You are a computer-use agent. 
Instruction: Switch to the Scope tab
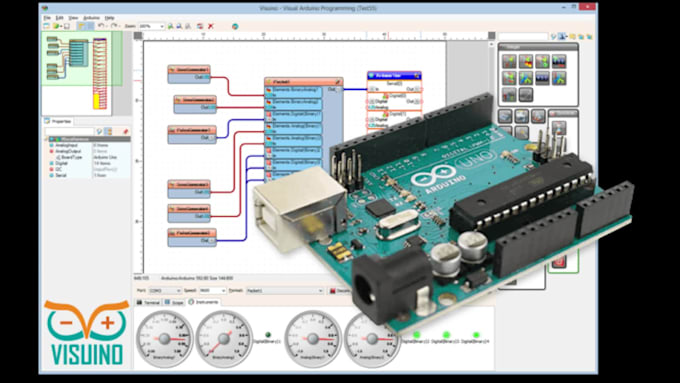[x=174, y=302]
